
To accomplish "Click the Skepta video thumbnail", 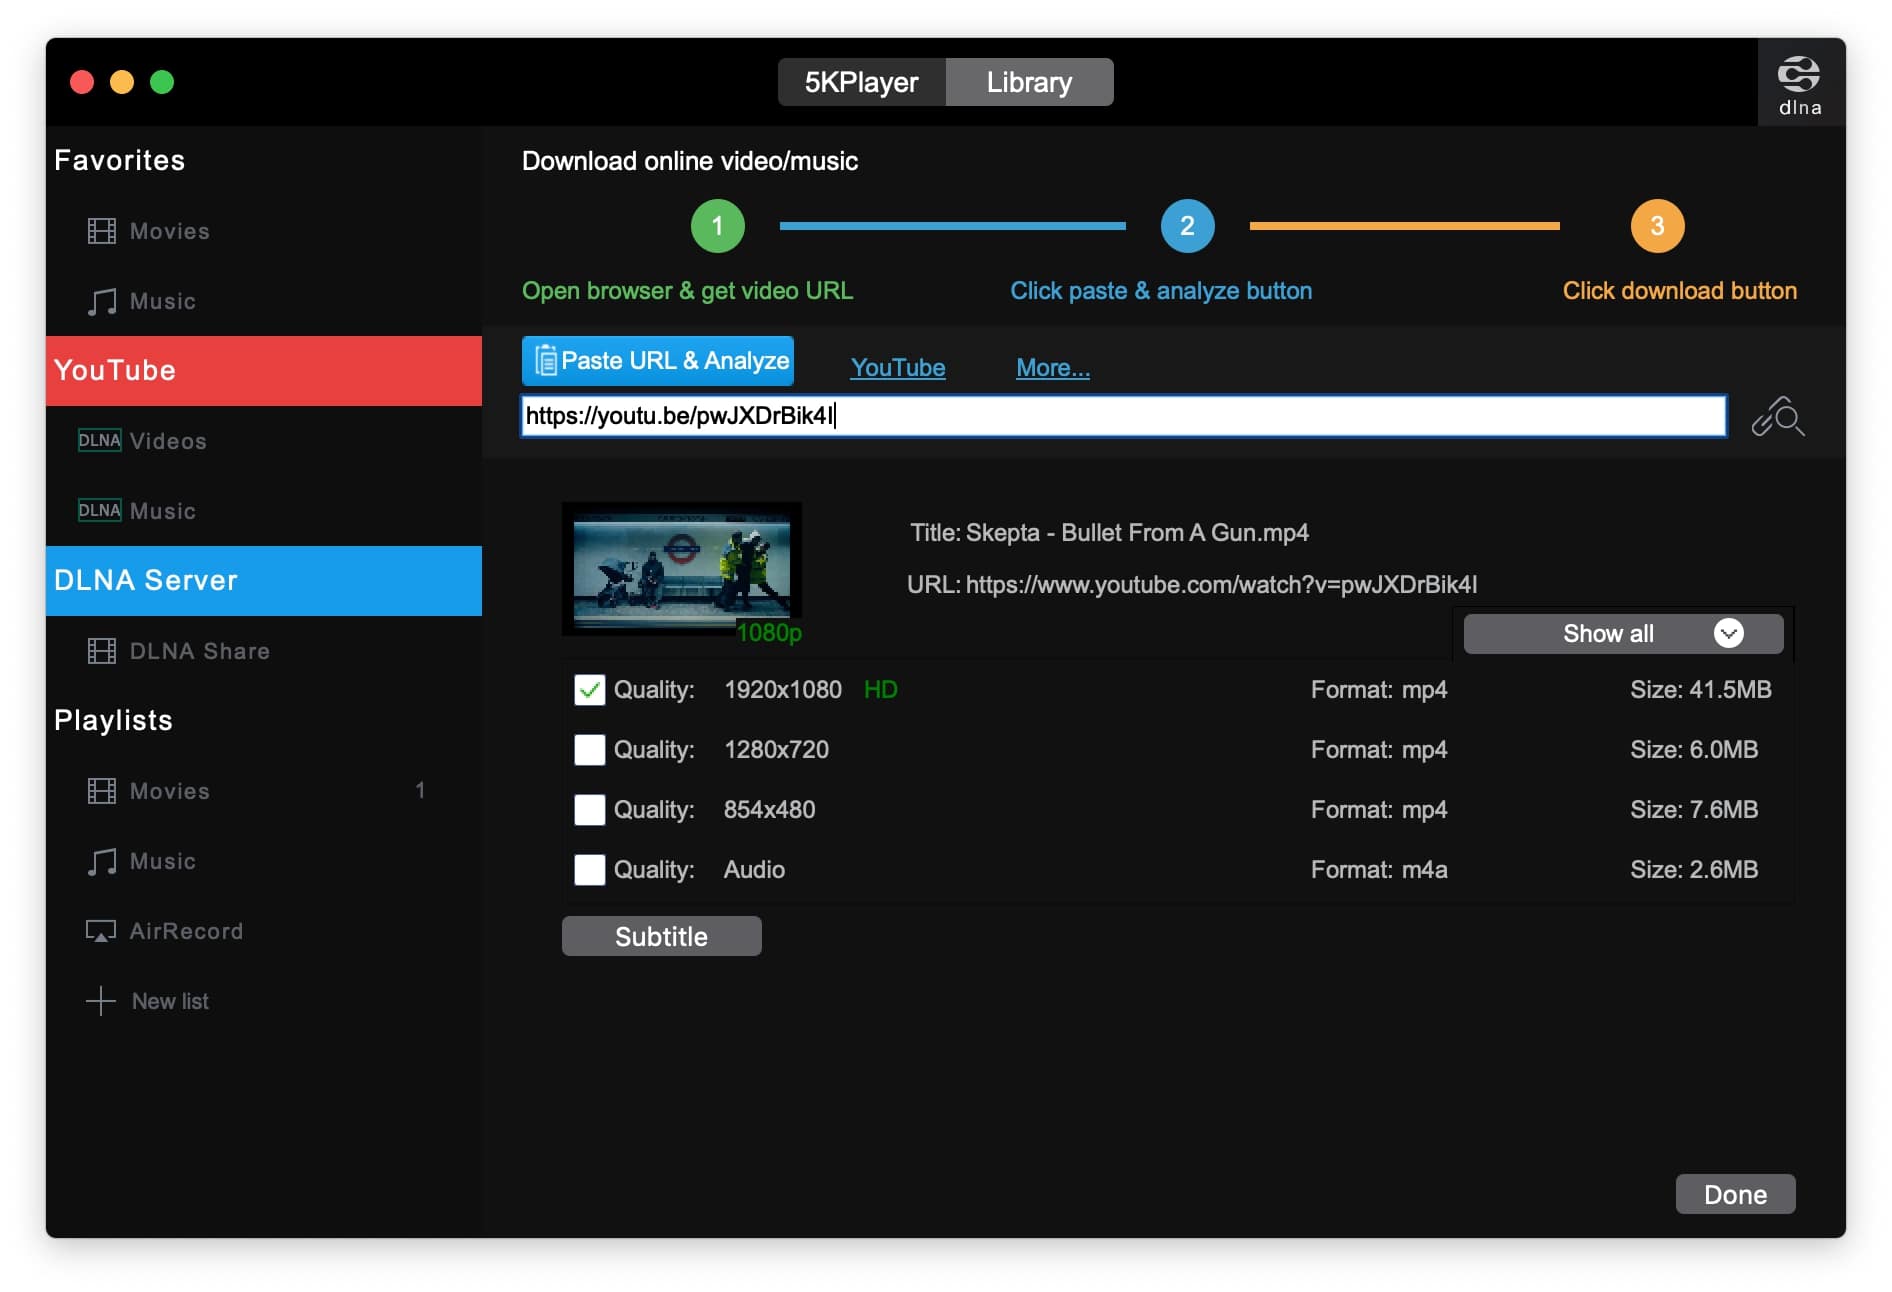I will (x=682, y=568).
